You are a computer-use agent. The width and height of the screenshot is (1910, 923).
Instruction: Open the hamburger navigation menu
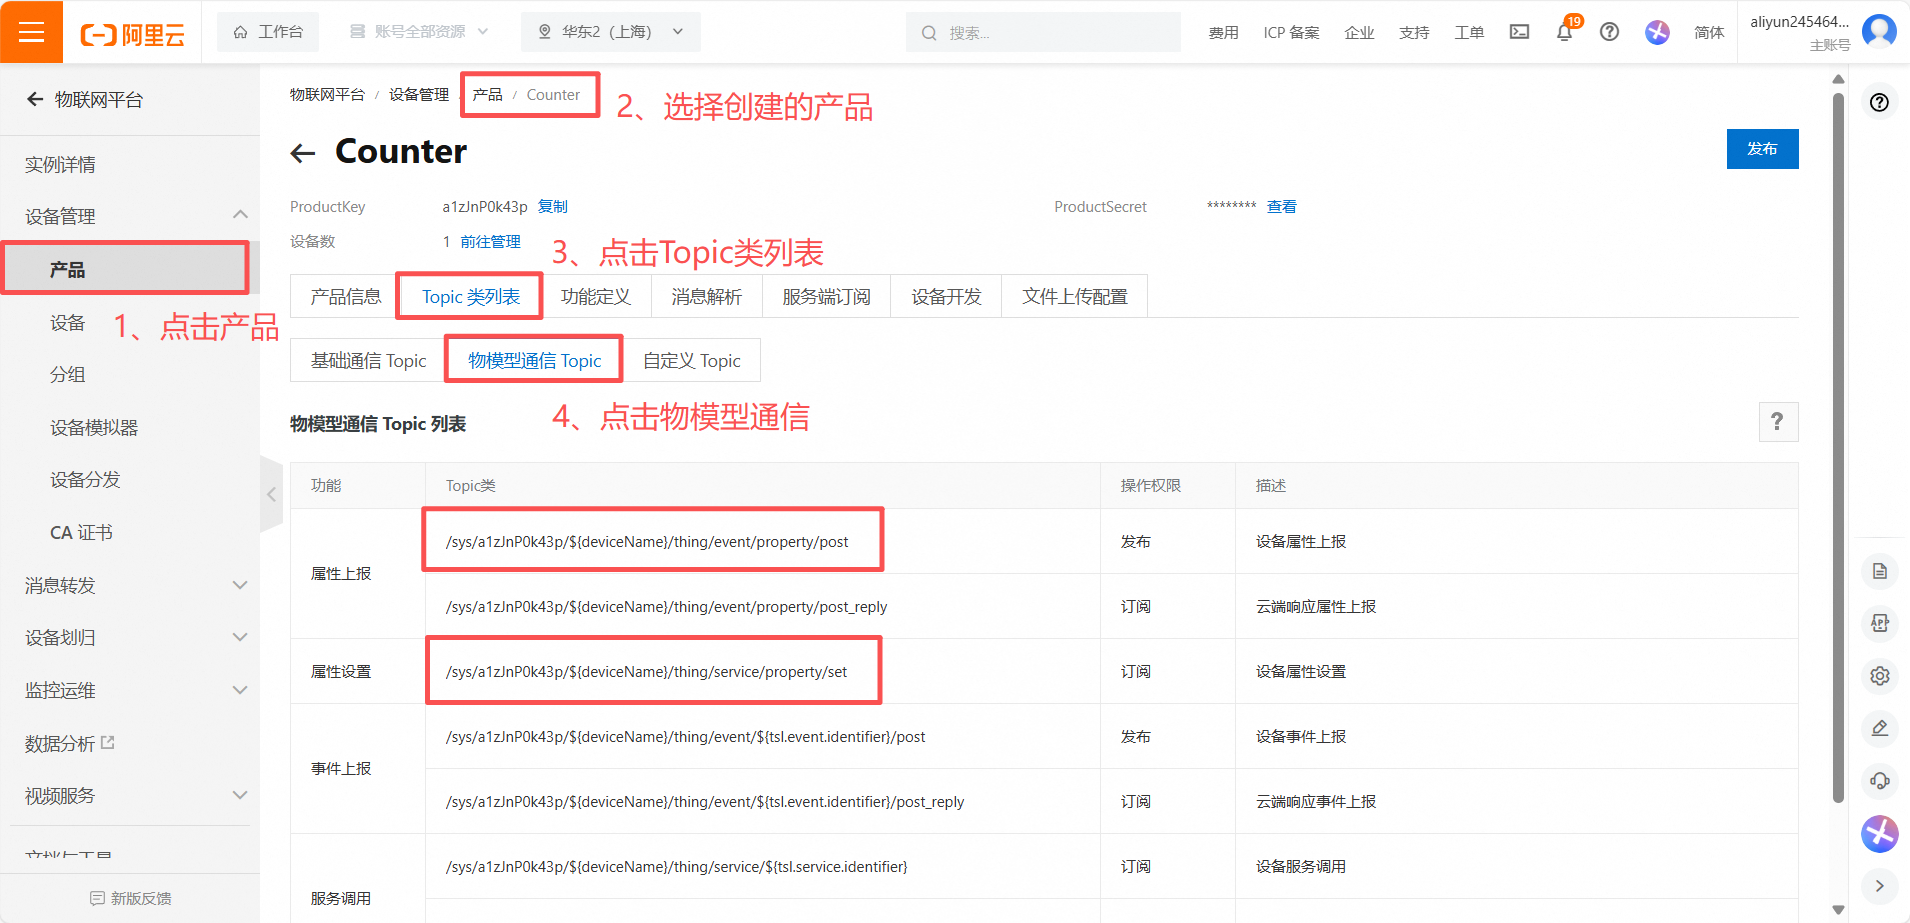point(31,32)
